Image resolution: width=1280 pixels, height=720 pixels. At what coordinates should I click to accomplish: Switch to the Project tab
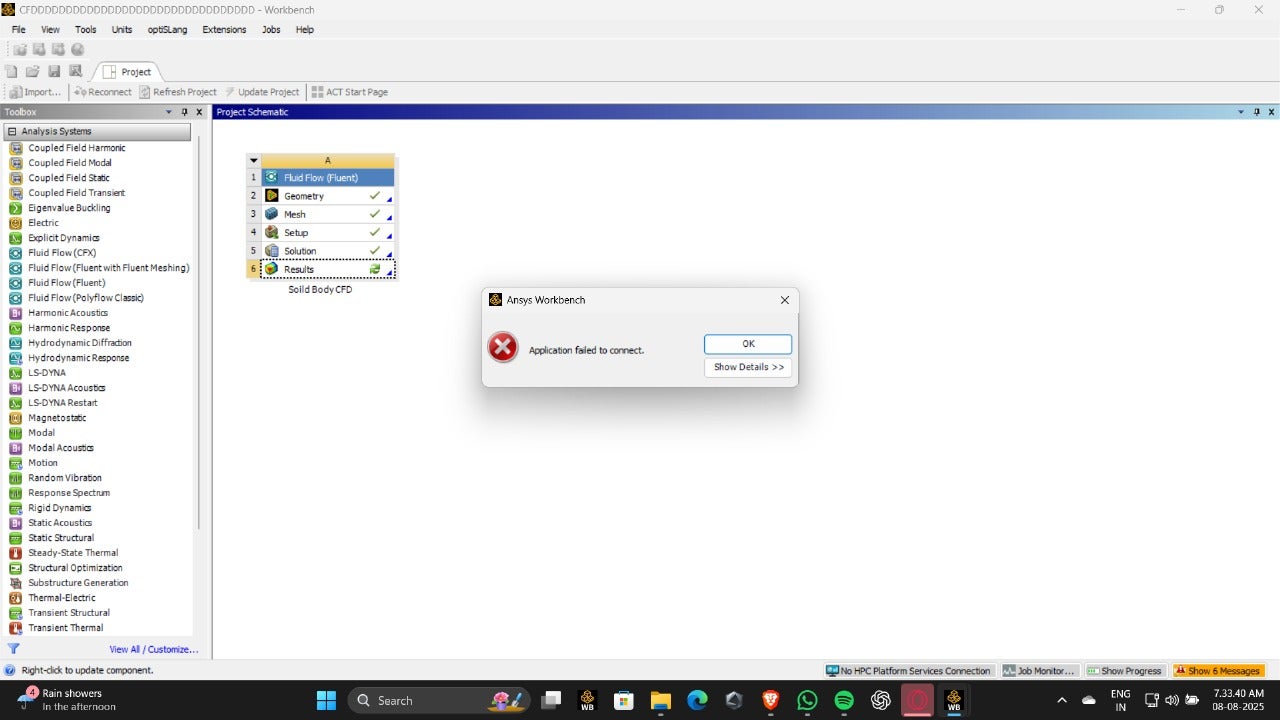pos(128,72)
